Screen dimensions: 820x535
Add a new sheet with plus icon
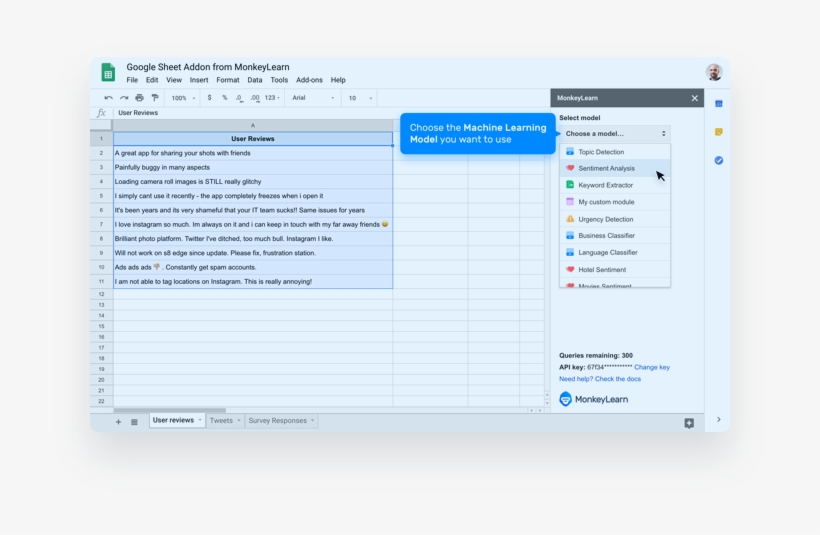pyautogui.click(x=118, y=422)
